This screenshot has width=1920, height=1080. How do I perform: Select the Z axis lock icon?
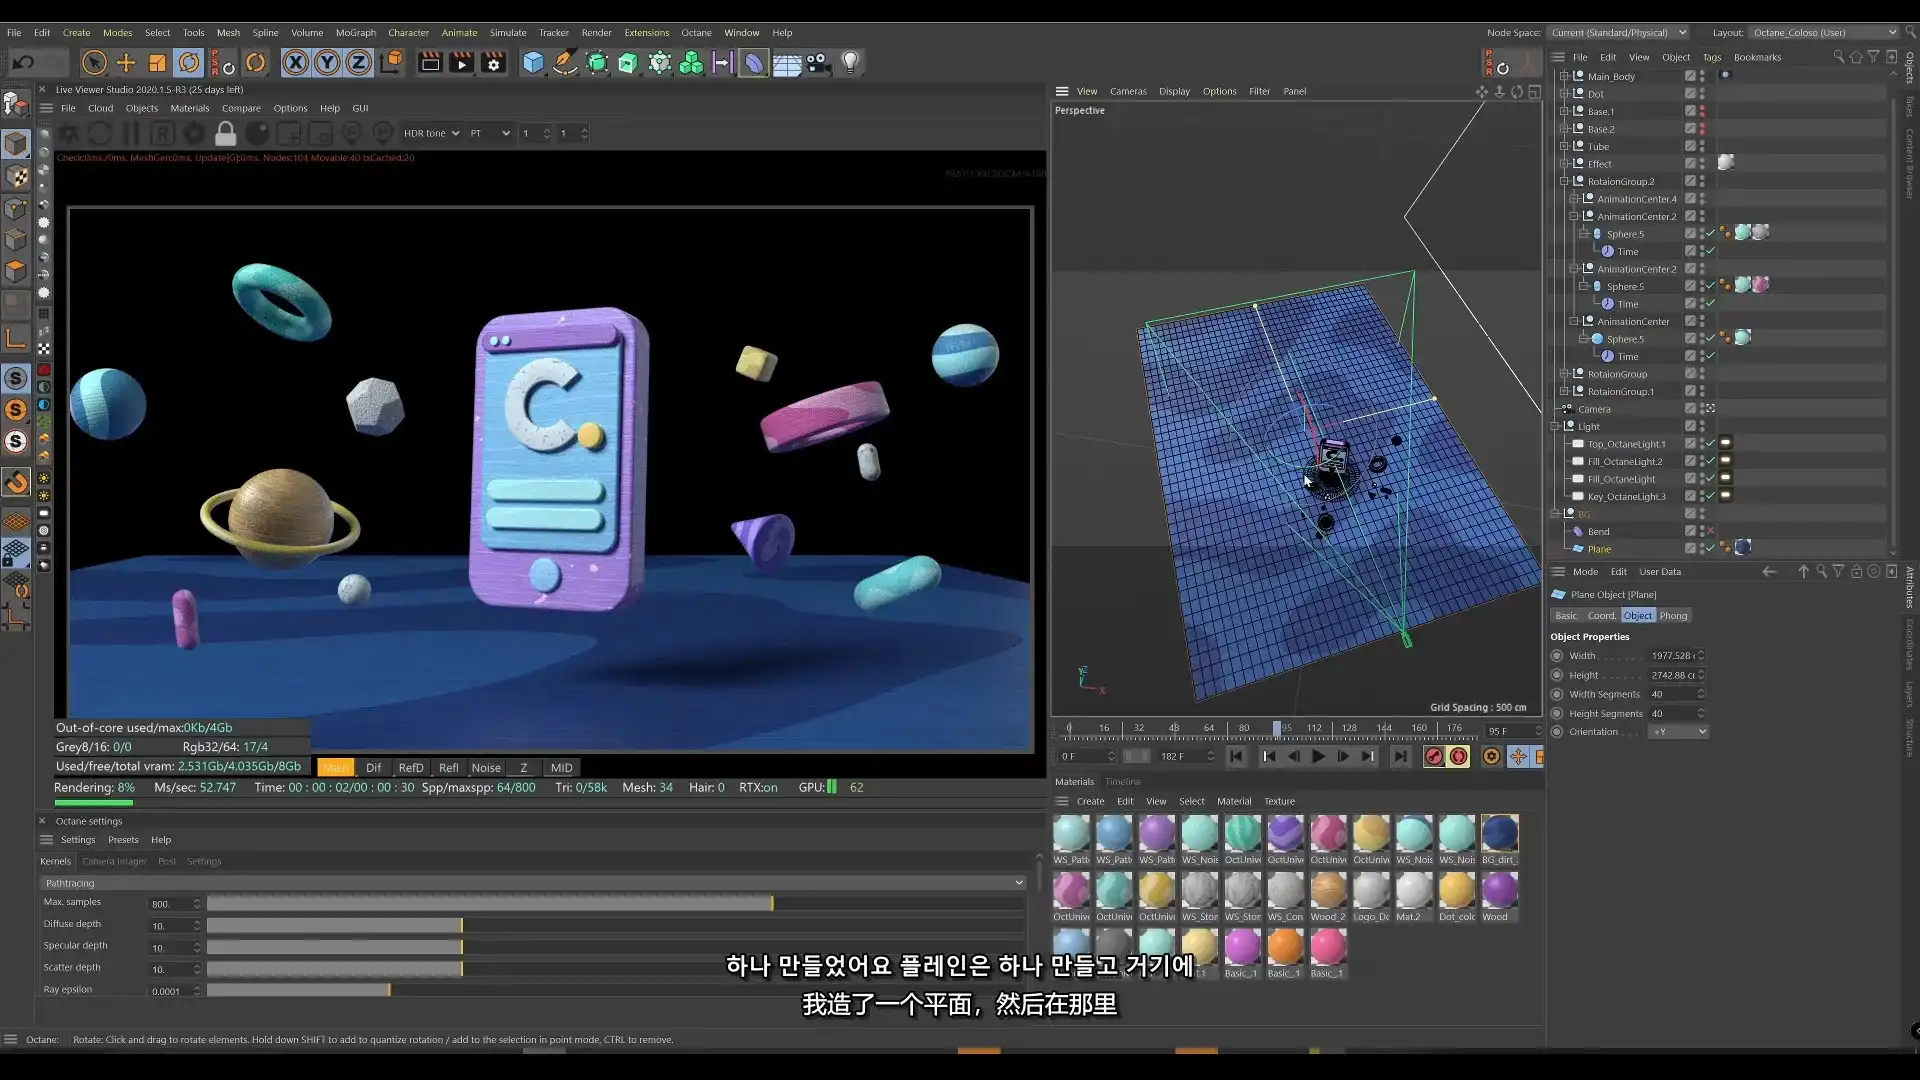[357, 62]
